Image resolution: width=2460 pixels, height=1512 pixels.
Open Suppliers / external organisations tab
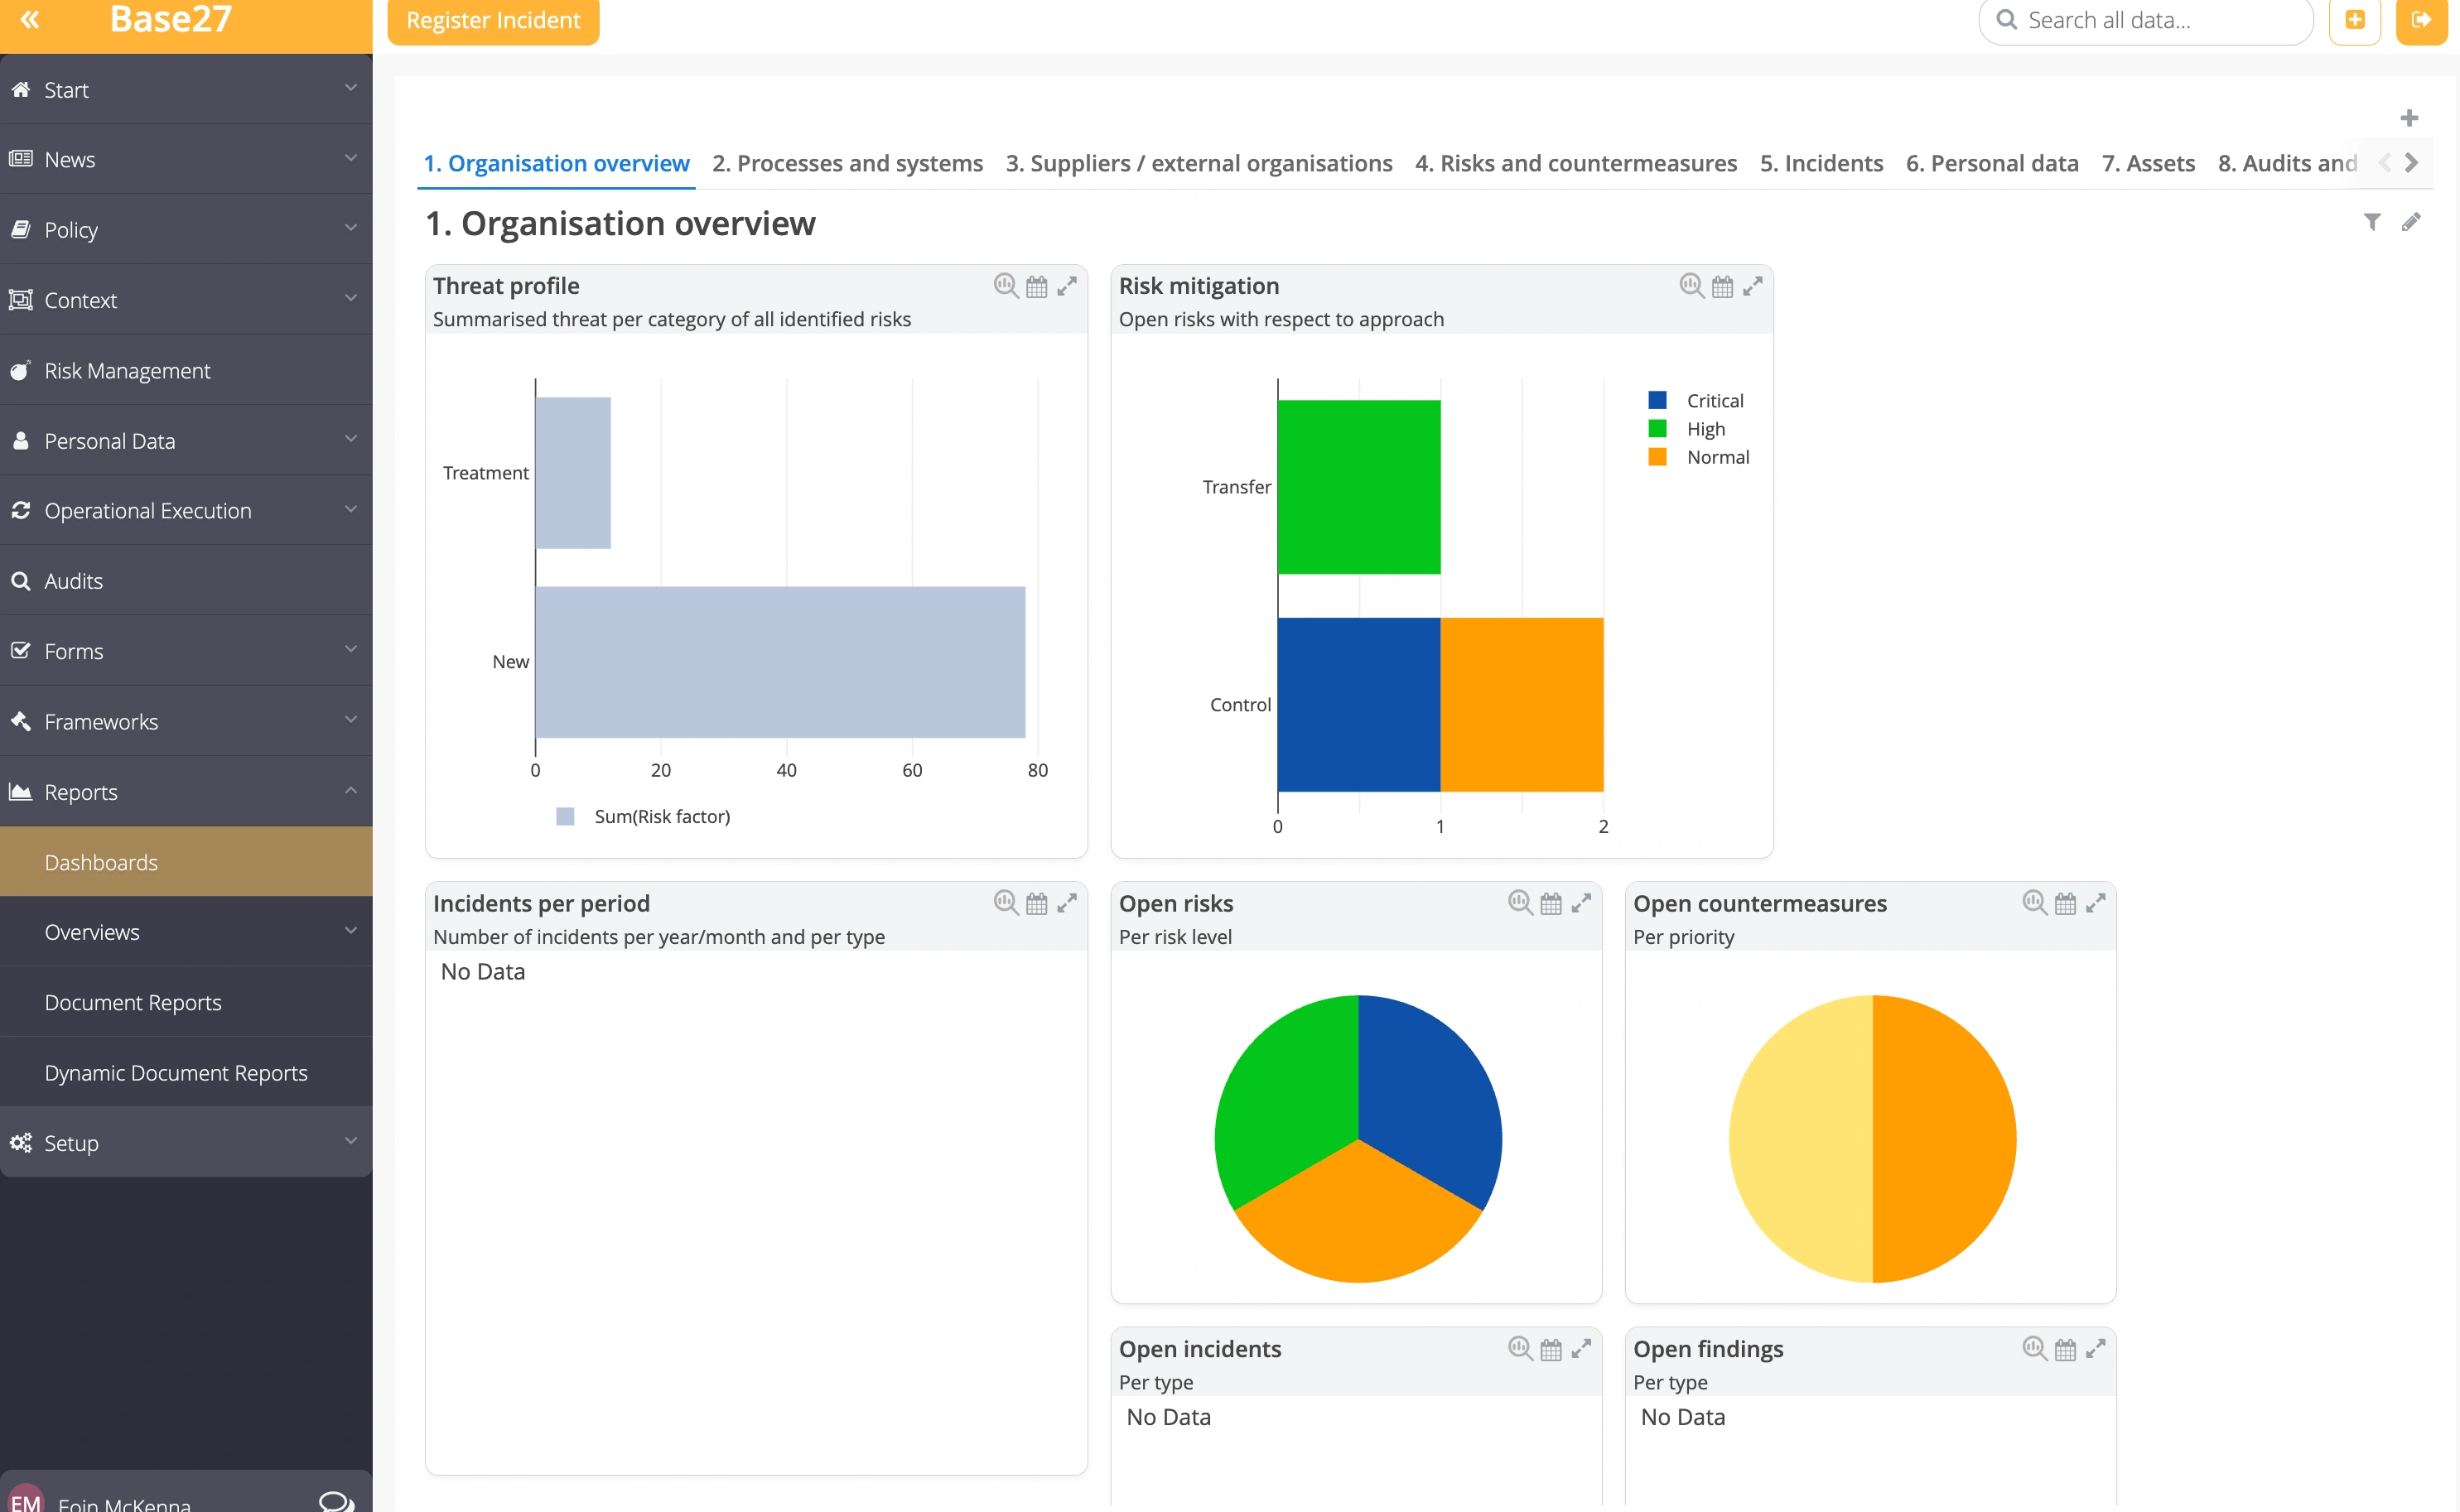tap(1199, 163)
